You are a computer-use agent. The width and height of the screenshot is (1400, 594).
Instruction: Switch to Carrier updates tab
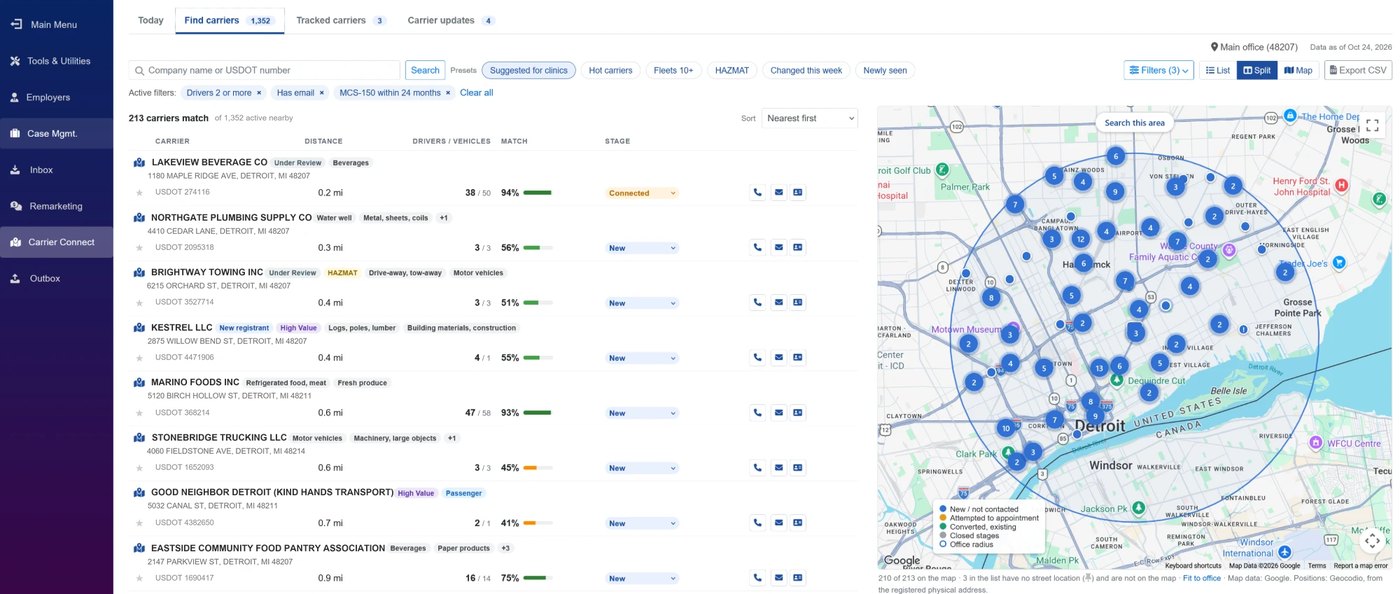click(x=450, y=20)
